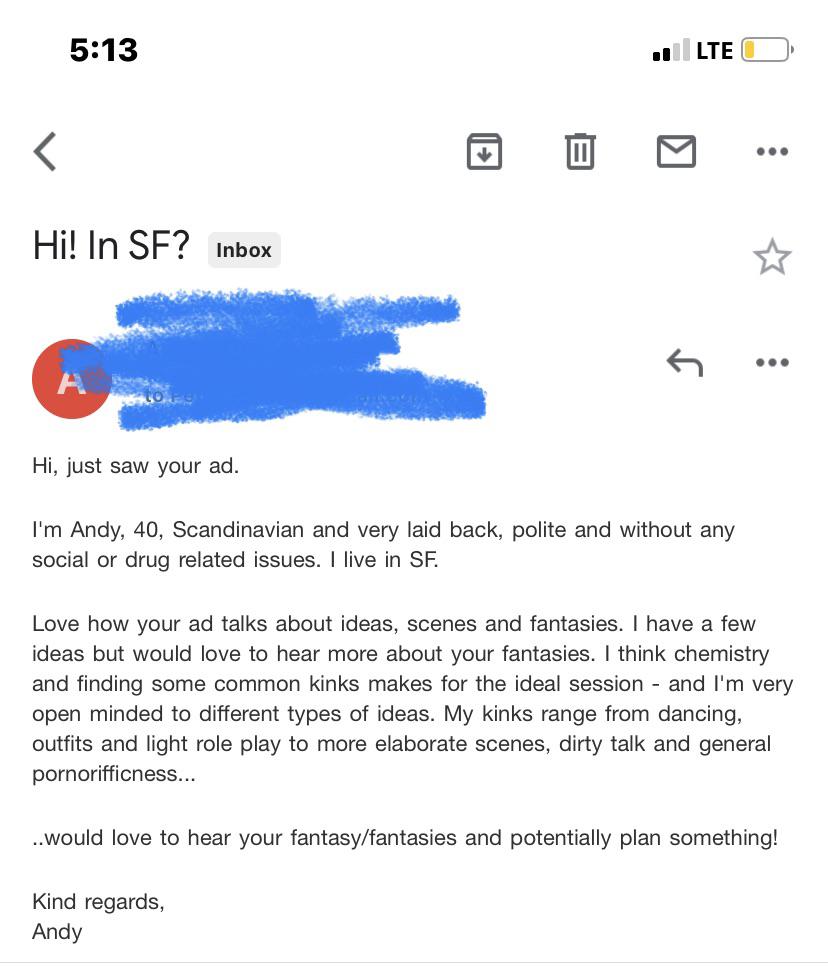Tap the blue scribble covering sender info
The image size is (828, 974).
click(290, 360)
